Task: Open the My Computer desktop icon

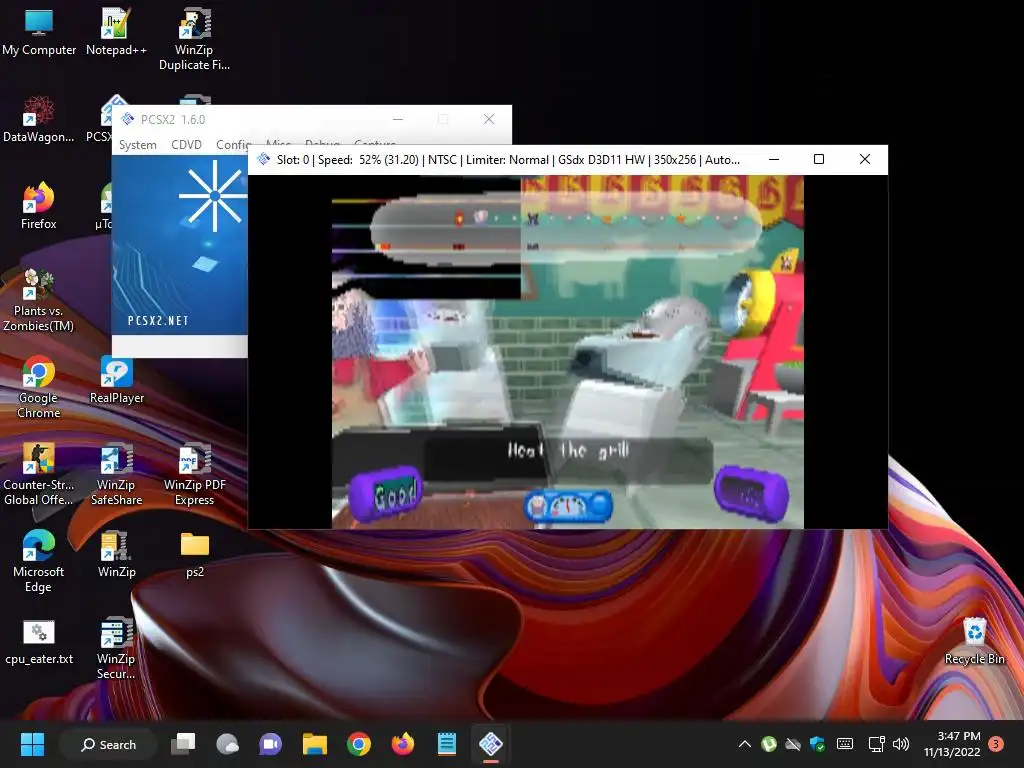Action: pos(39,33)
